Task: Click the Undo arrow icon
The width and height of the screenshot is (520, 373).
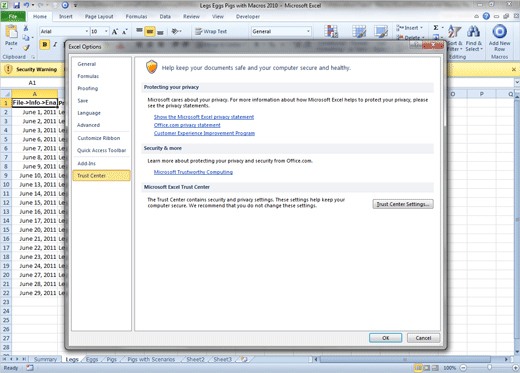Action: click(x=26, y=5)
